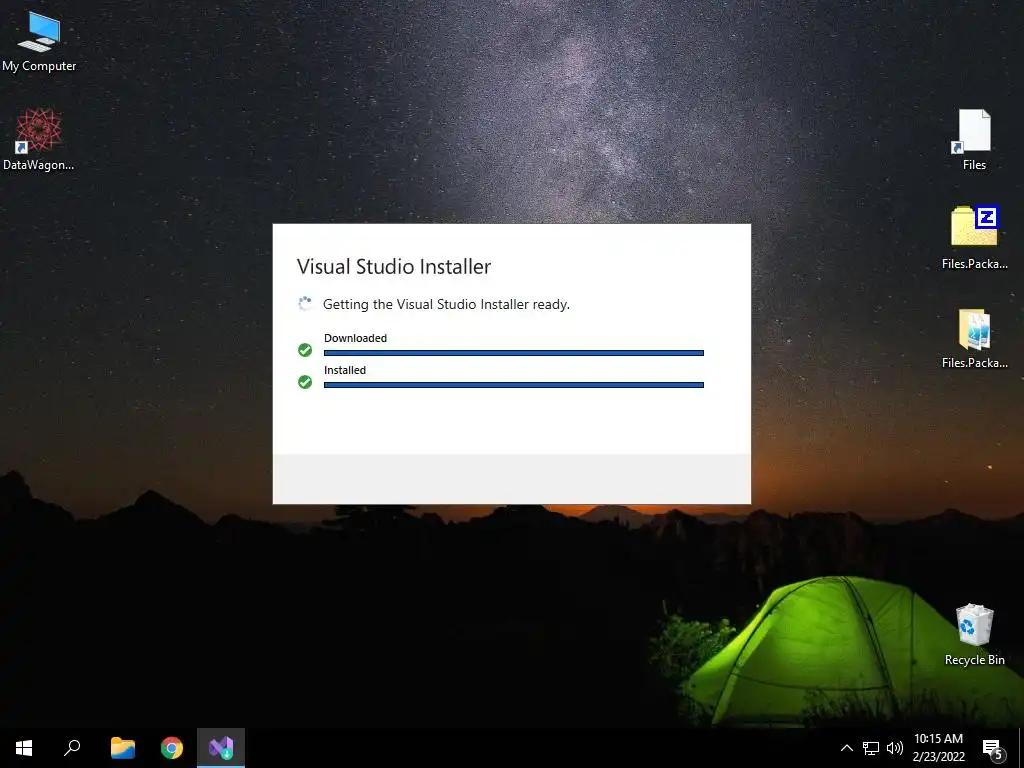Screen dimensions: 1024x768
Task: Open the My Computer desktop icon
Action: (x=39, y=42)
